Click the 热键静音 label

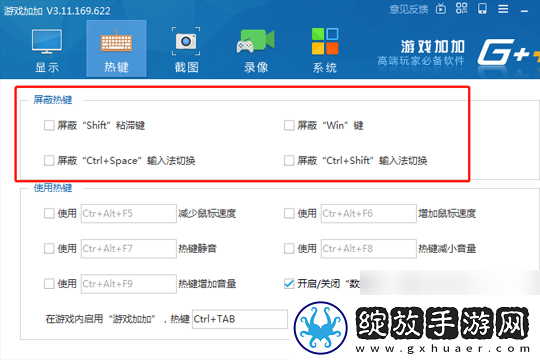pos(197,249)
